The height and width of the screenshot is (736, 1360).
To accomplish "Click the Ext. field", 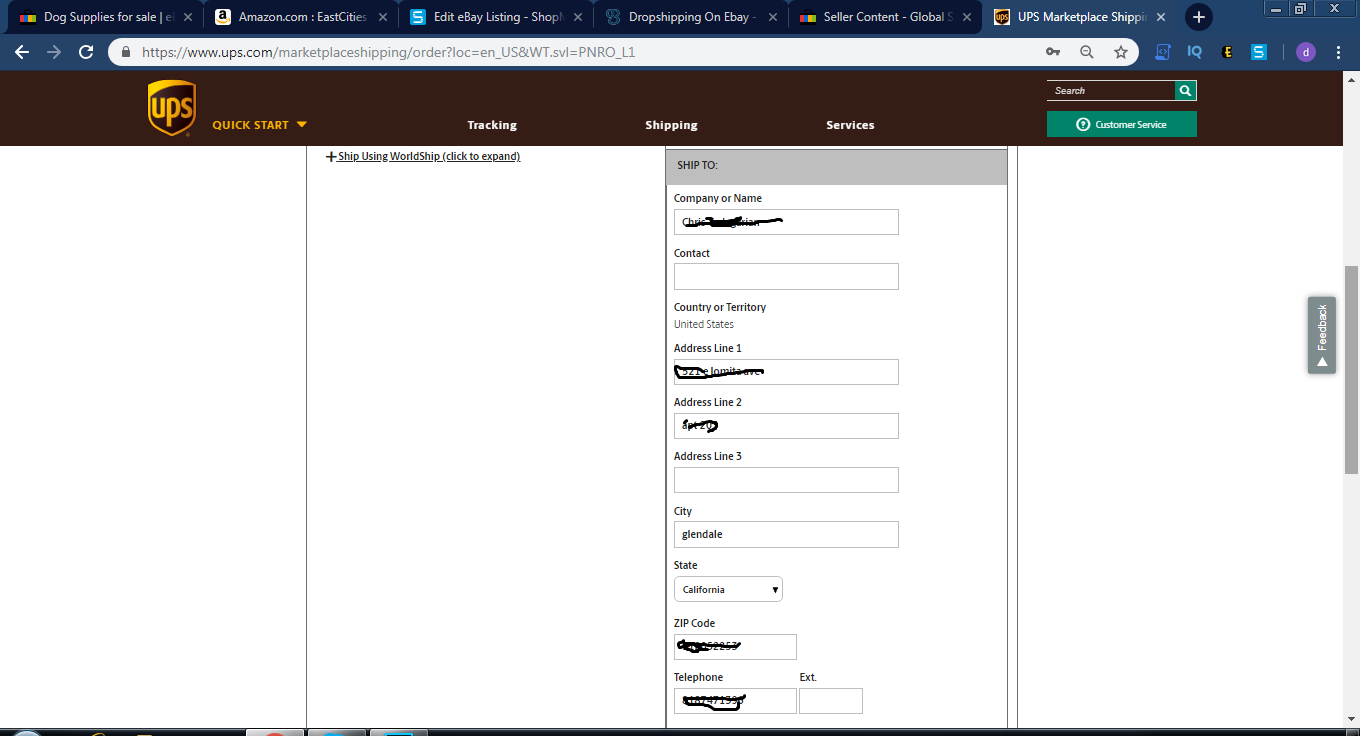I will click(831, 701).
